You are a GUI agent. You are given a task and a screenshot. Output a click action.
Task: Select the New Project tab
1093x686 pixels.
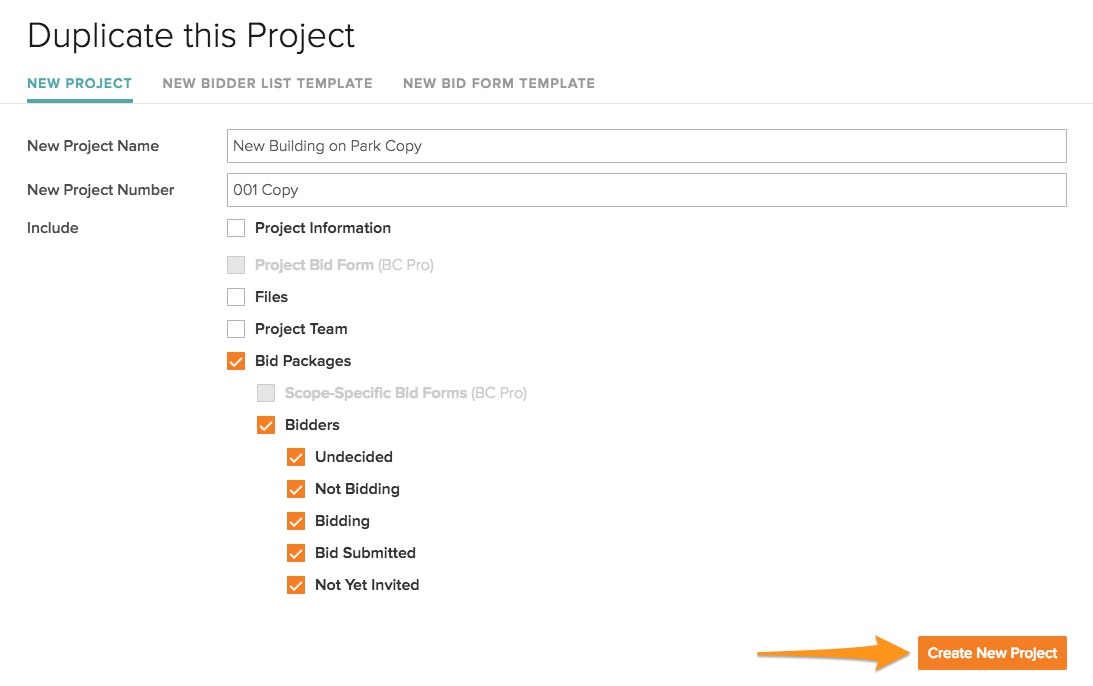point(79,83)
